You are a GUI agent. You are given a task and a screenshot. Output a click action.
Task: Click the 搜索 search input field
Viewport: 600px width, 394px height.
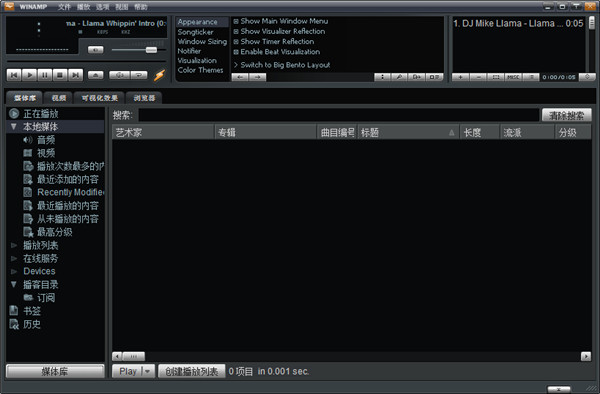[339, 115]
